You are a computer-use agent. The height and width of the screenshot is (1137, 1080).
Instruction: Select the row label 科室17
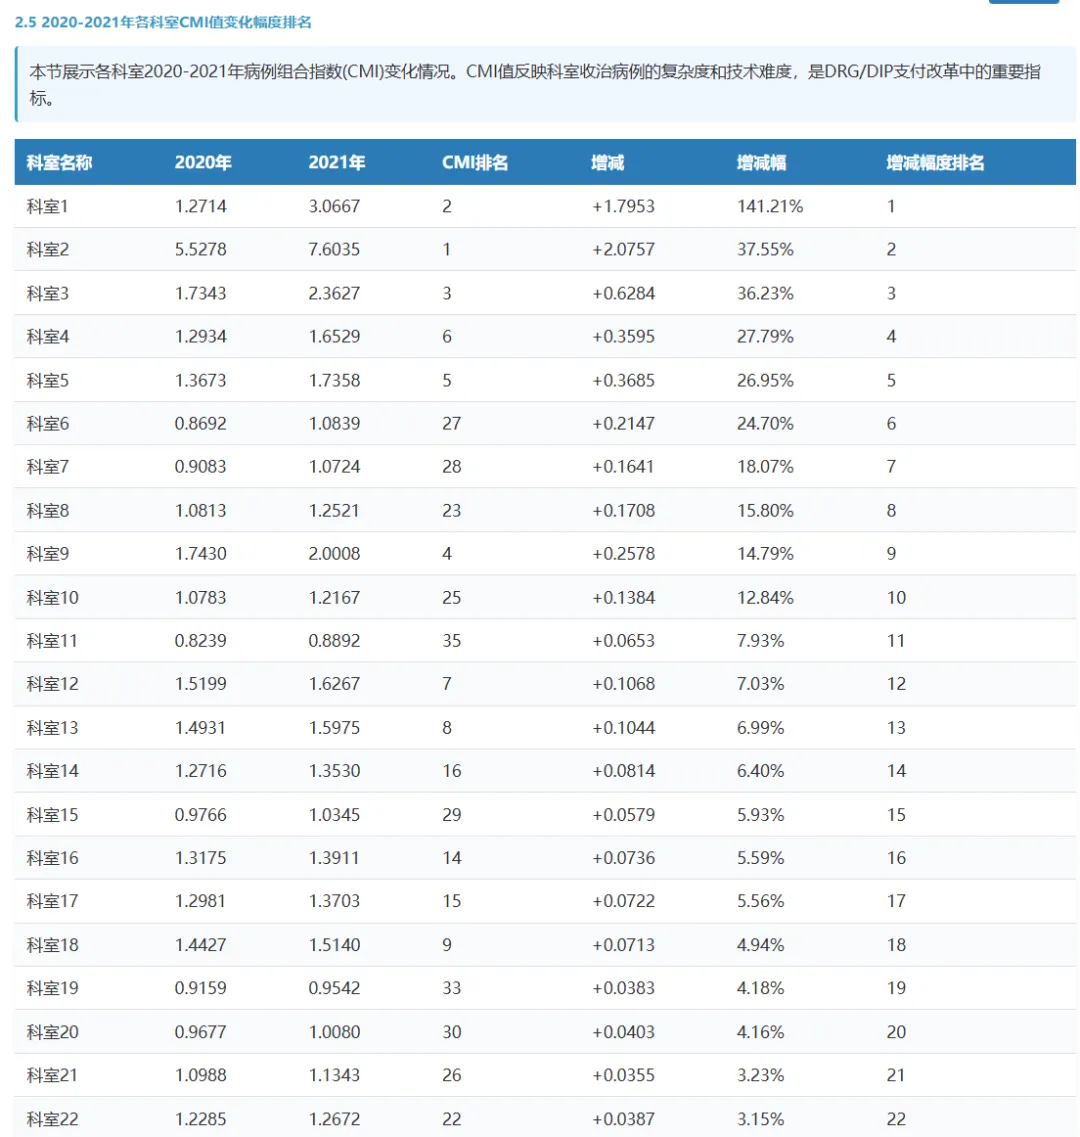pyautogui.click(x=52, y=901)
